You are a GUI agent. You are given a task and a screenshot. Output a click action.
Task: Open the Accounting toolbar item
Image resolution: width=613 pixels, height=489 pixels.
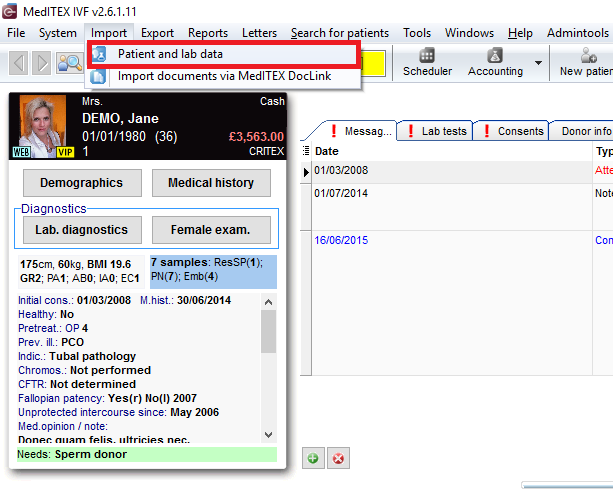[x=495, y=63]
